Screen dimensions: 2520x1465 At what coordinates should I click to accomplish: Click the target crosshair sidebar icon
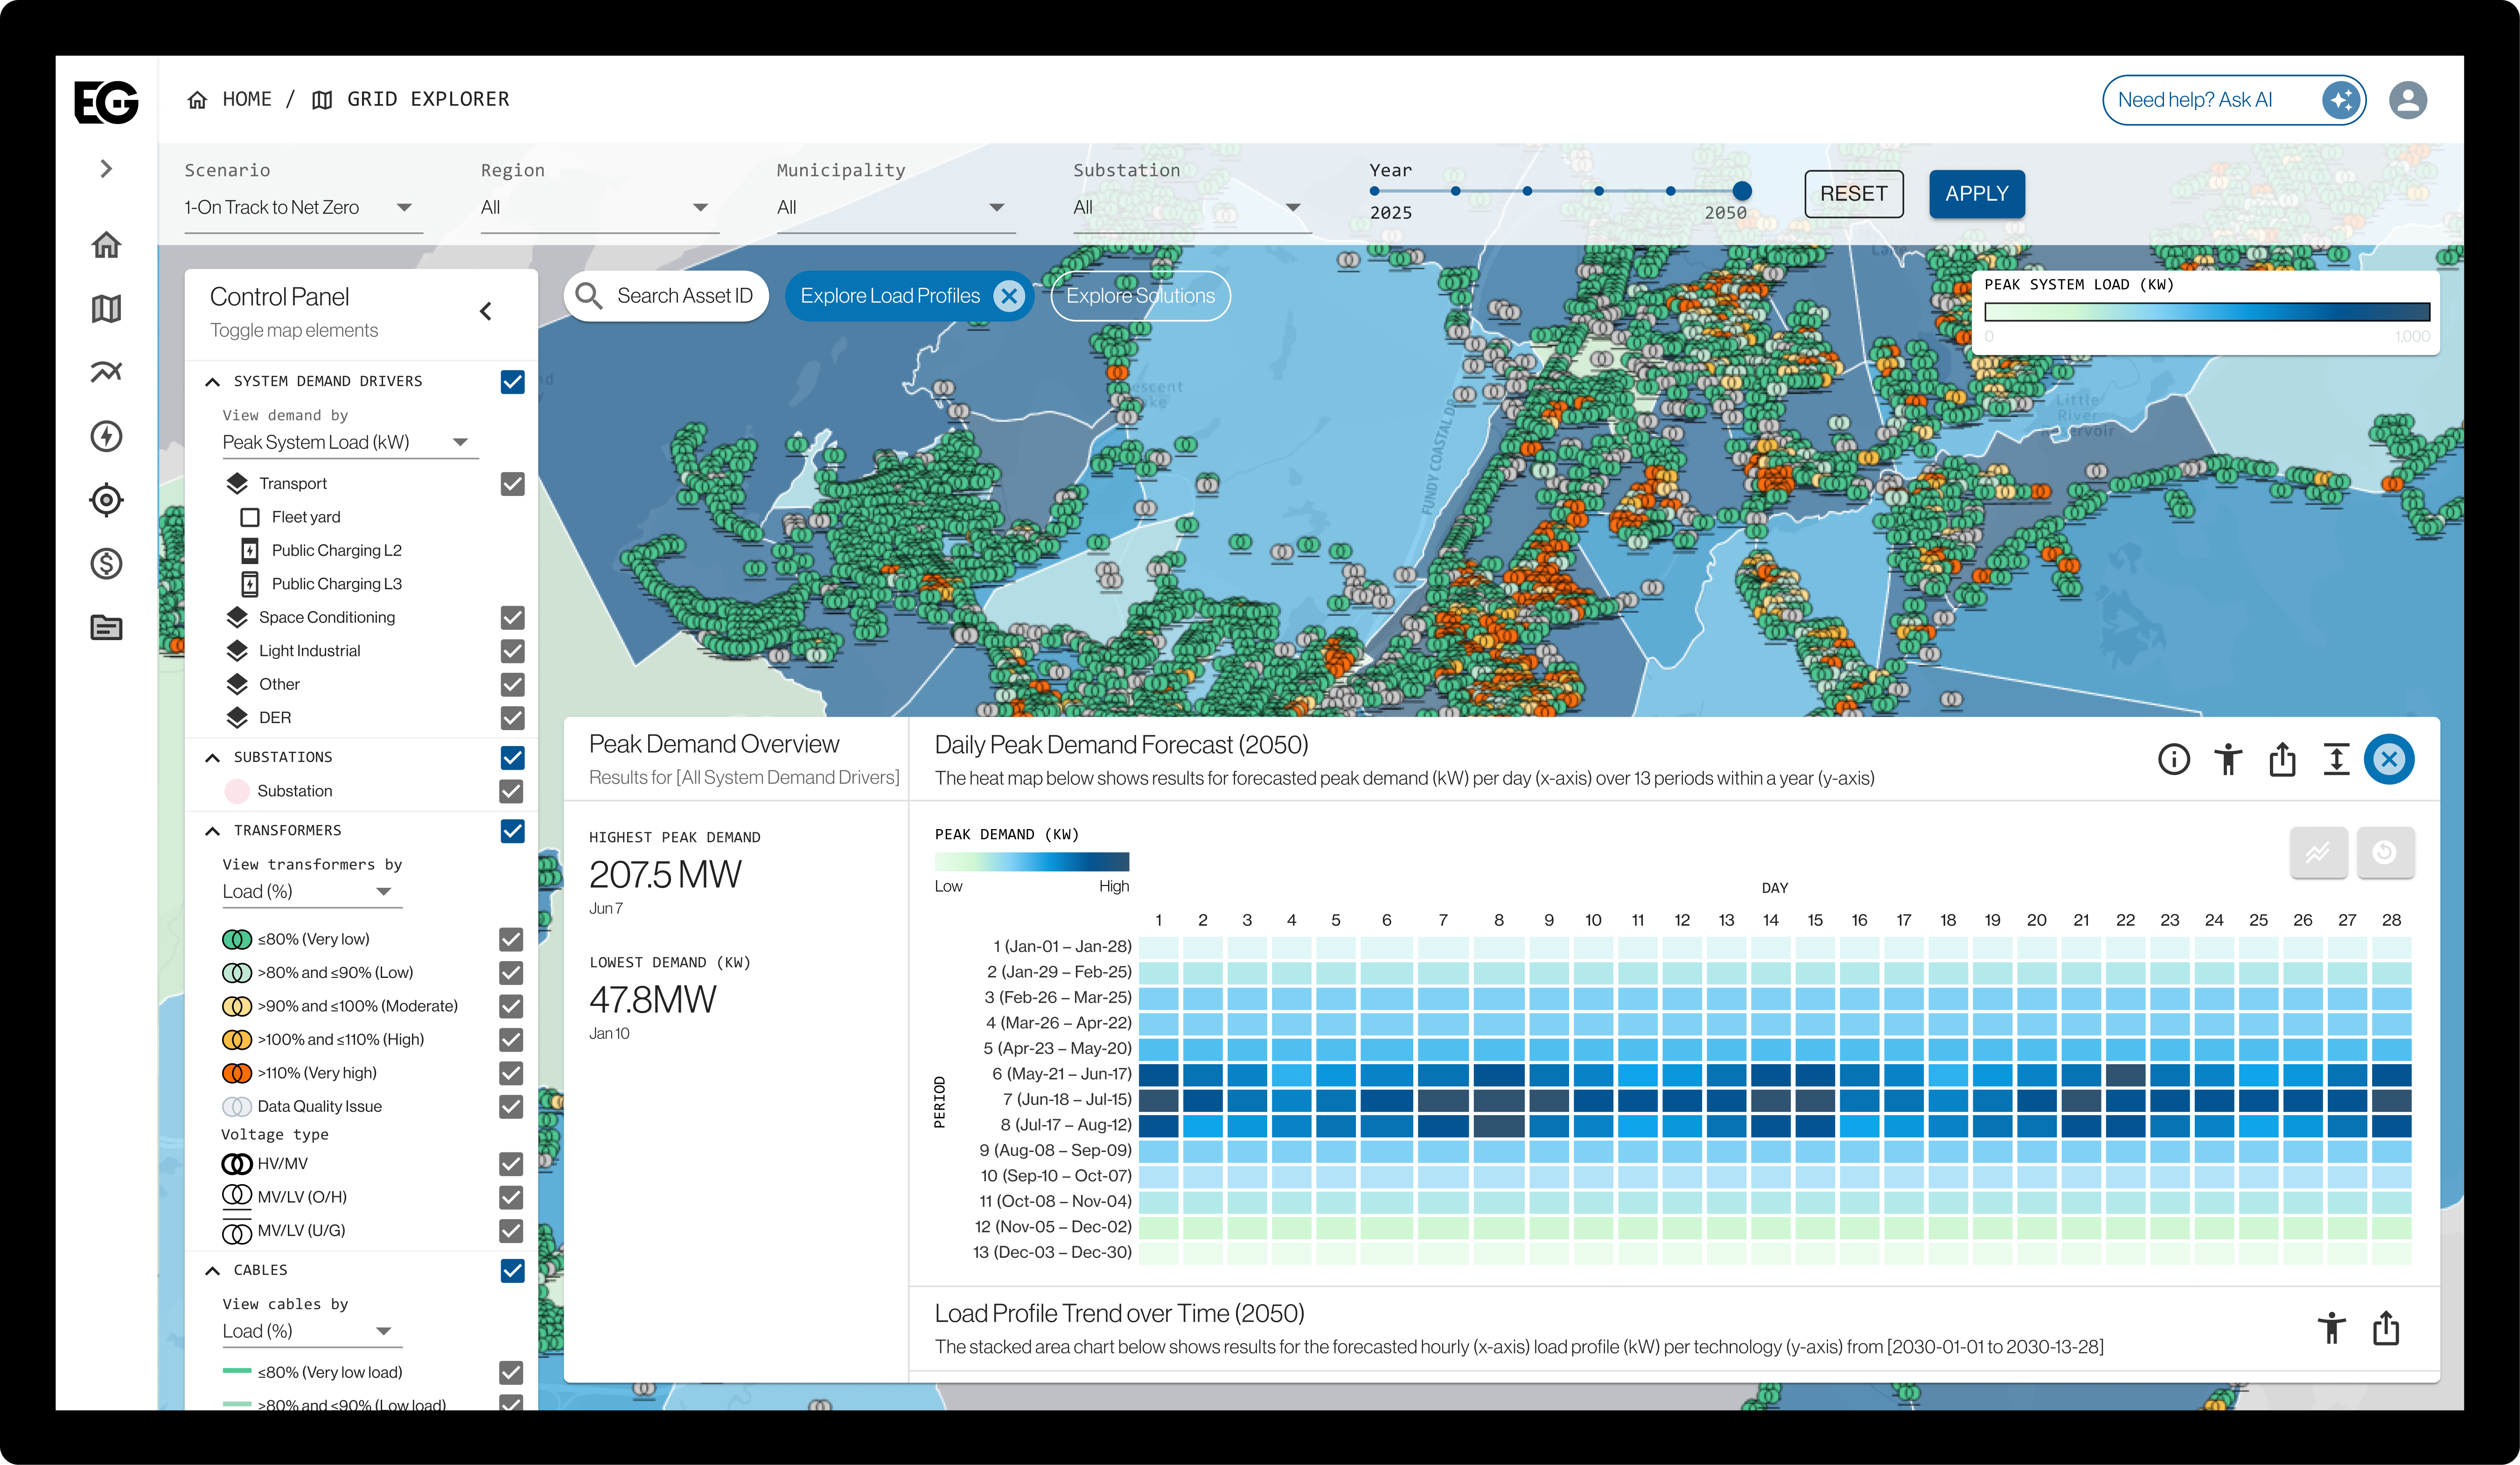coord(106,500)
